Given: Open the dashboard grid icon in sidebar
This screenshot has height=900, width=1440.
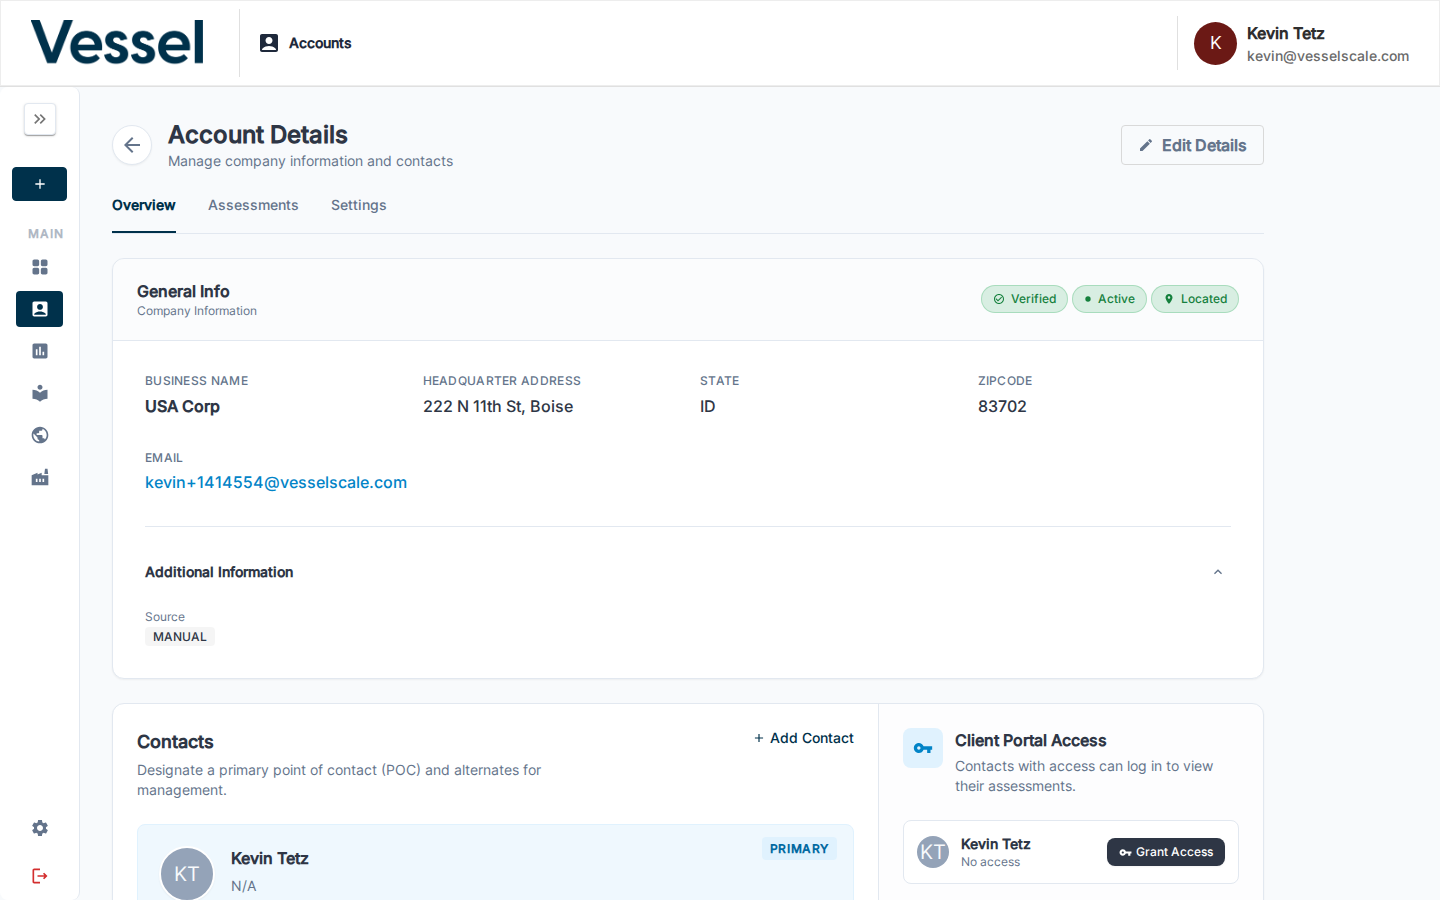Looking at the screenshot, I should [x=40, y=267].
